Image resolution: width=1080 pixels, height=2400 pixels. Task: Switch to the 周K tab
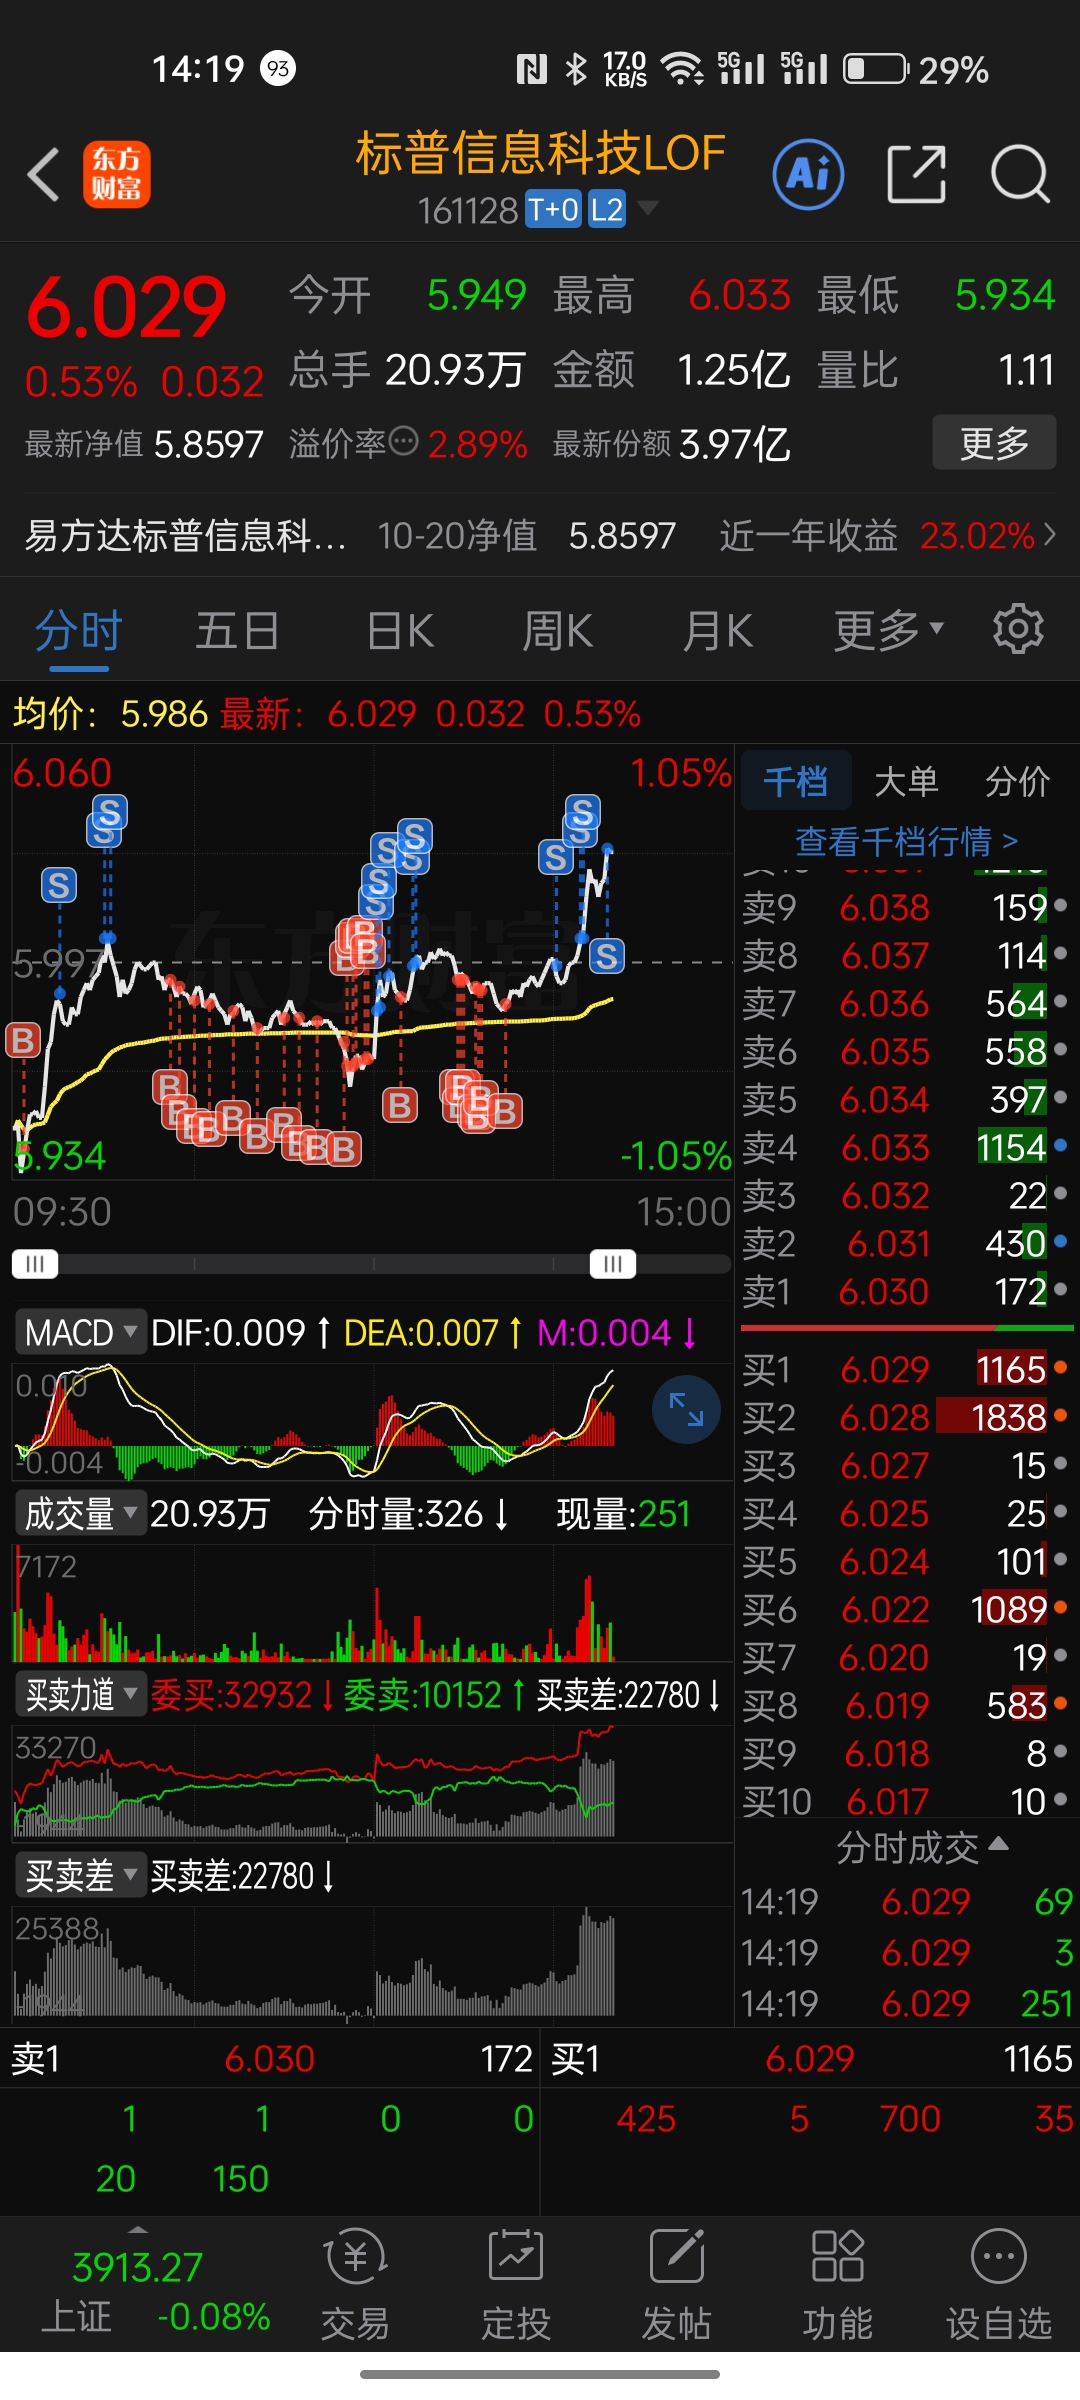(558, 631)
